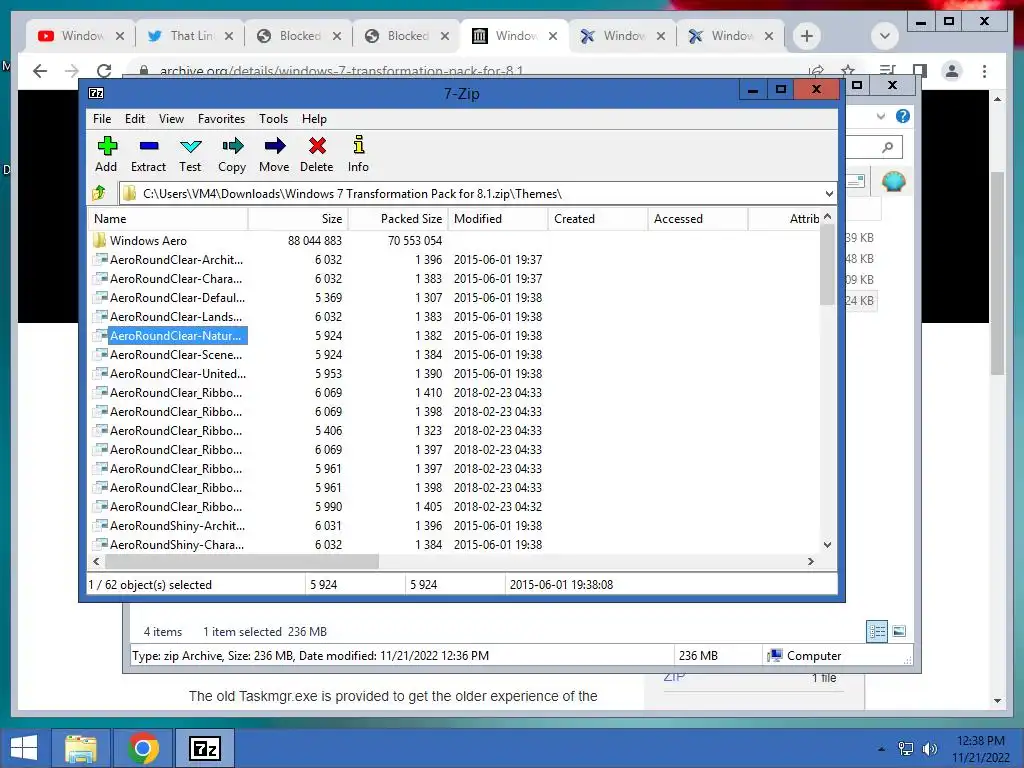
Task: Expand the Explorer ribbon chevron
Action: (x=880, y=116)
